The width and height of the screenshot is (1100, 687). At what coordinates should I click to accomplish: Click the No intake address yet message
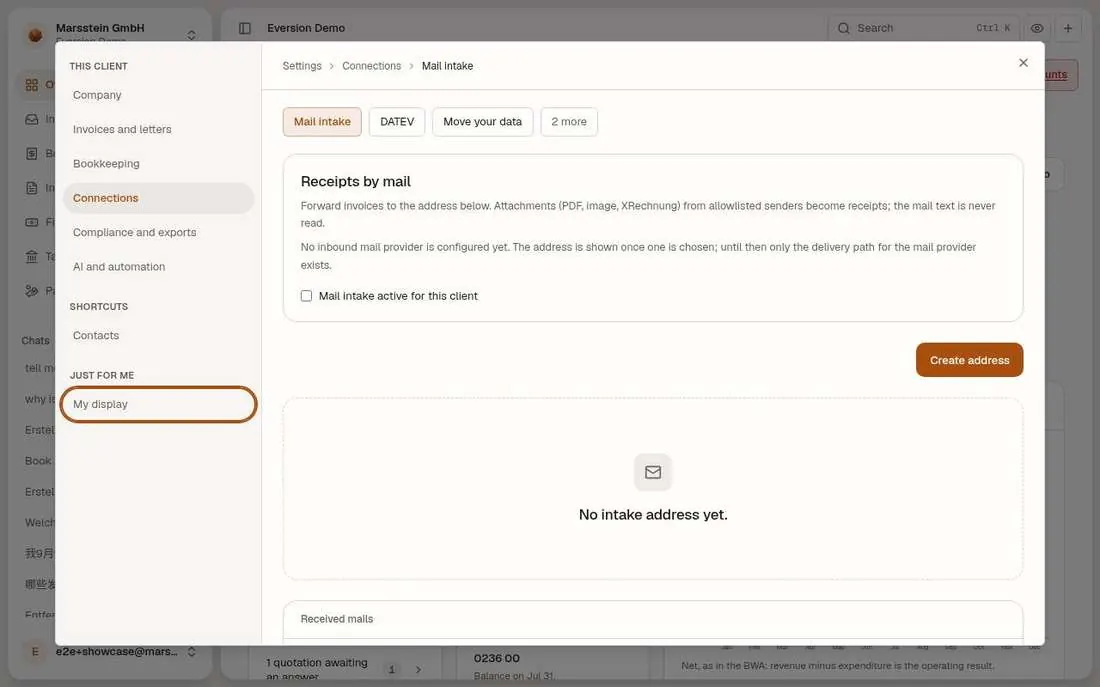653,514
